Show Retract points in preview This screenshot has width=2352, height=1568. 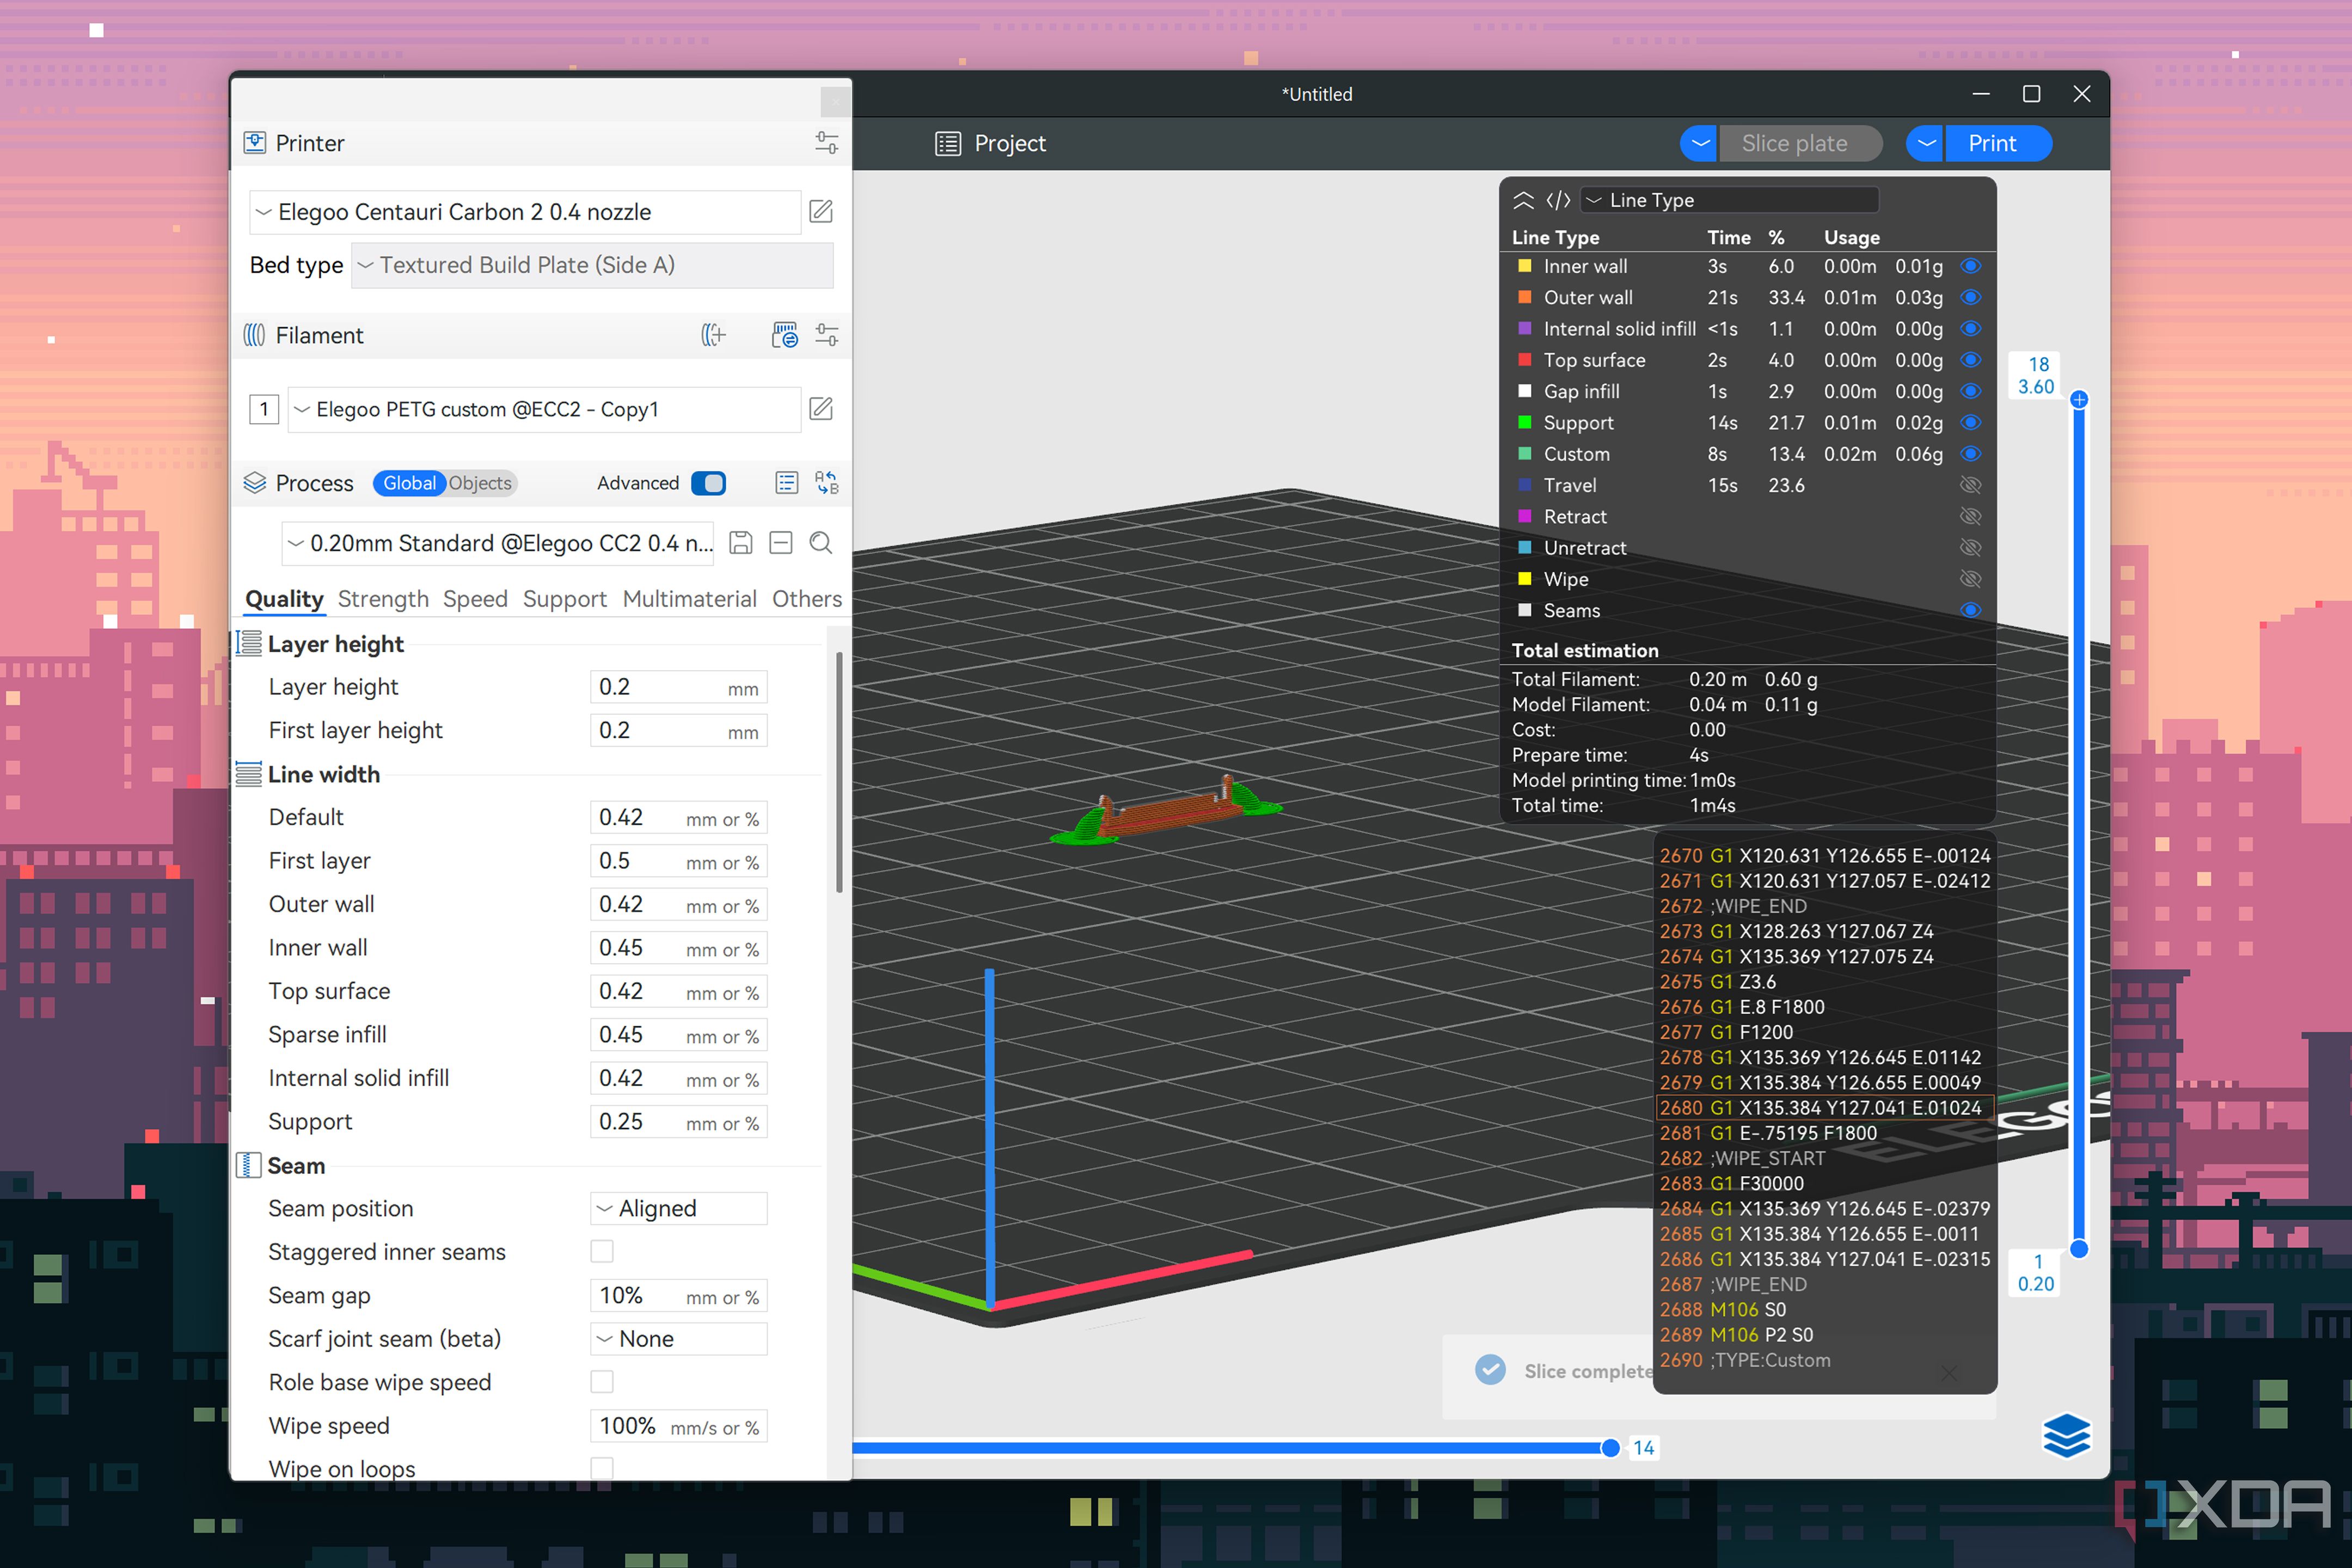click(x=1970, y=516)
